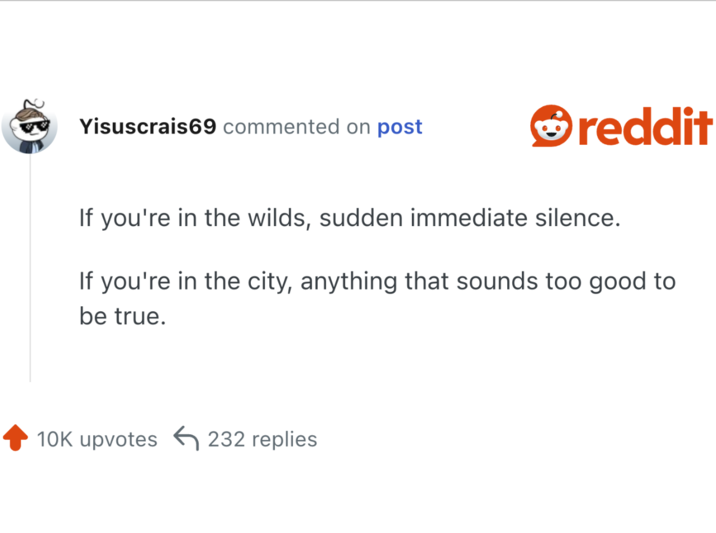Click the Yisuscrais69 avatar with sunglasses

[30, 127]
